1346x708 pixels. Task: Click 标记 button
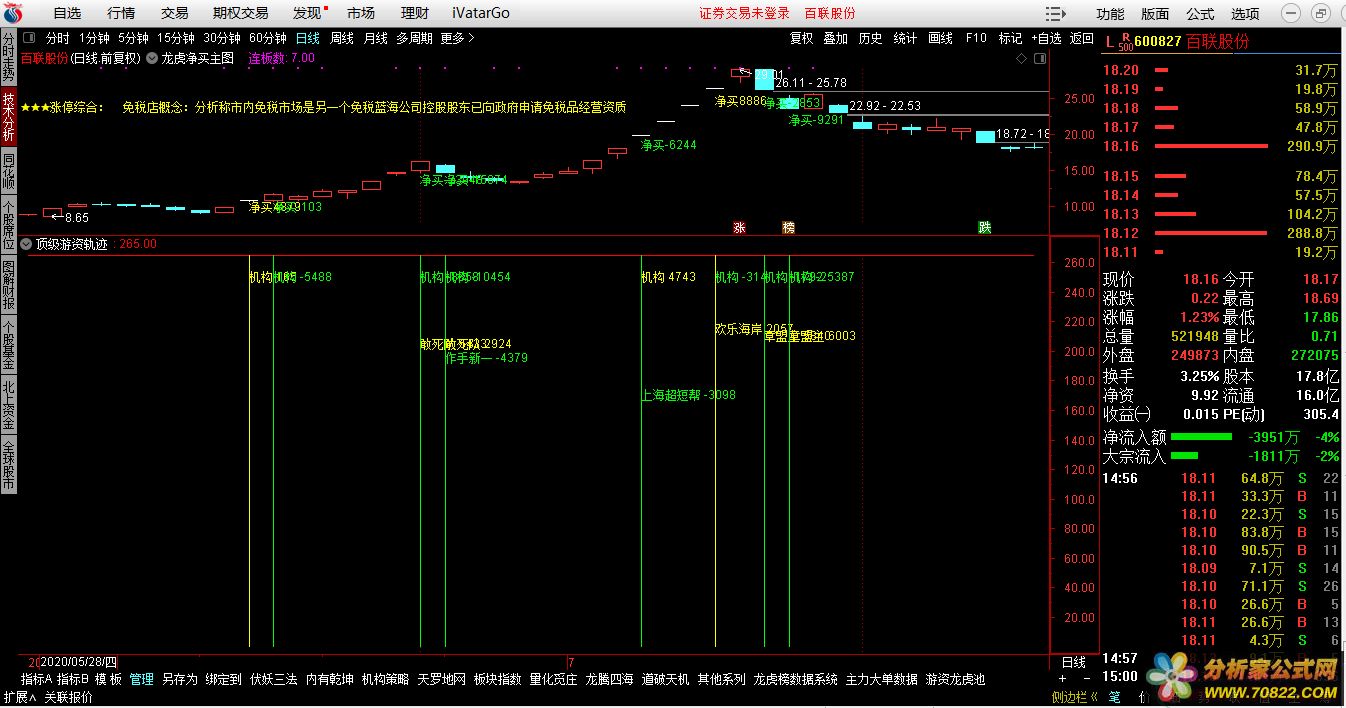tap(1010, 38)
